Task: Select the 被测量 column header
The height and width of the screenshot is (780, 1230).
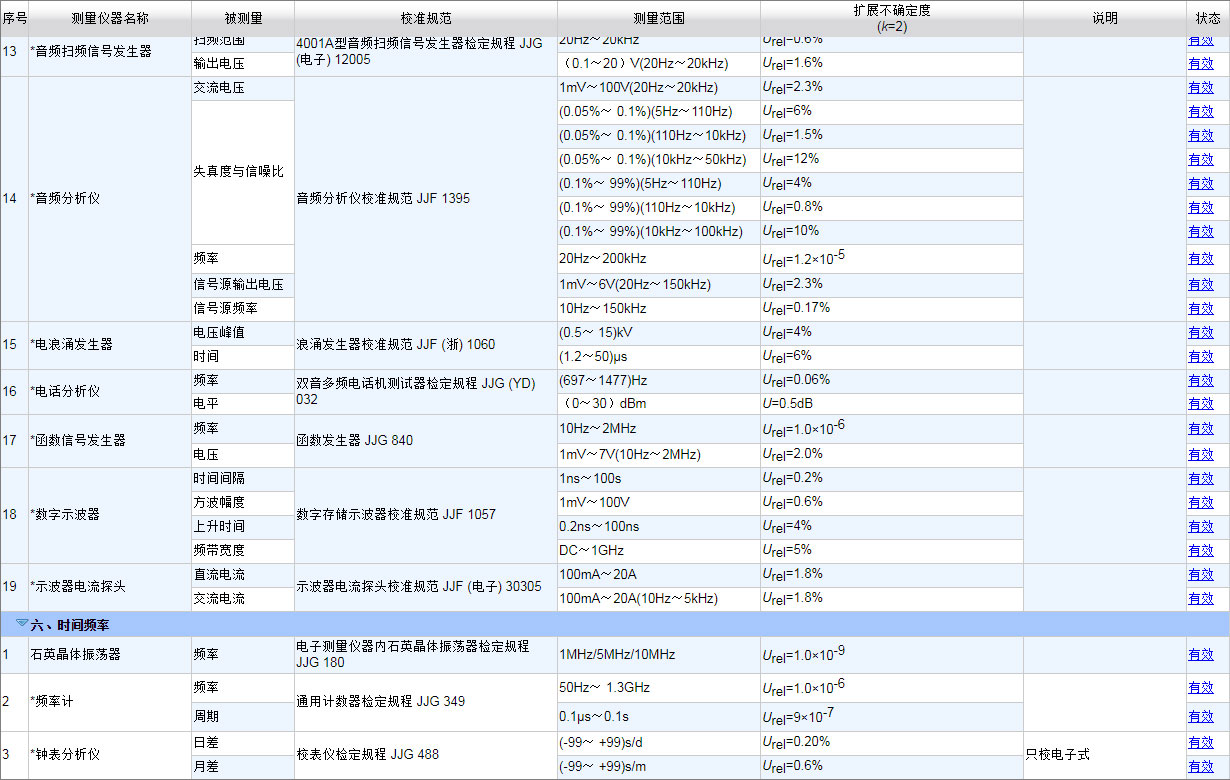Action: click(x=243, y=19)
